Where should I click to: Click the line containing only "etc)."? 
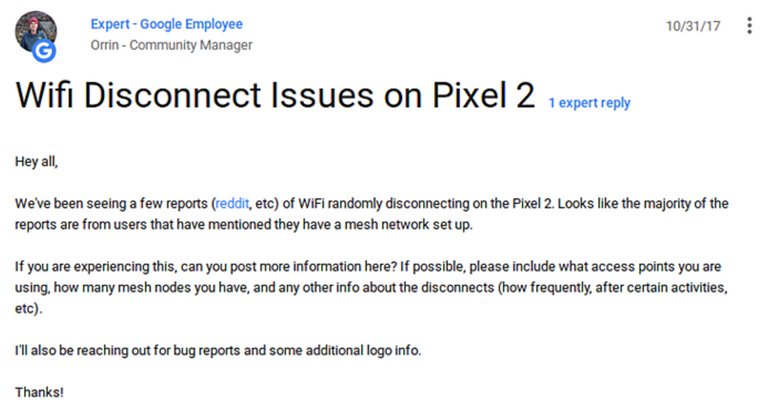pos(28,310)
